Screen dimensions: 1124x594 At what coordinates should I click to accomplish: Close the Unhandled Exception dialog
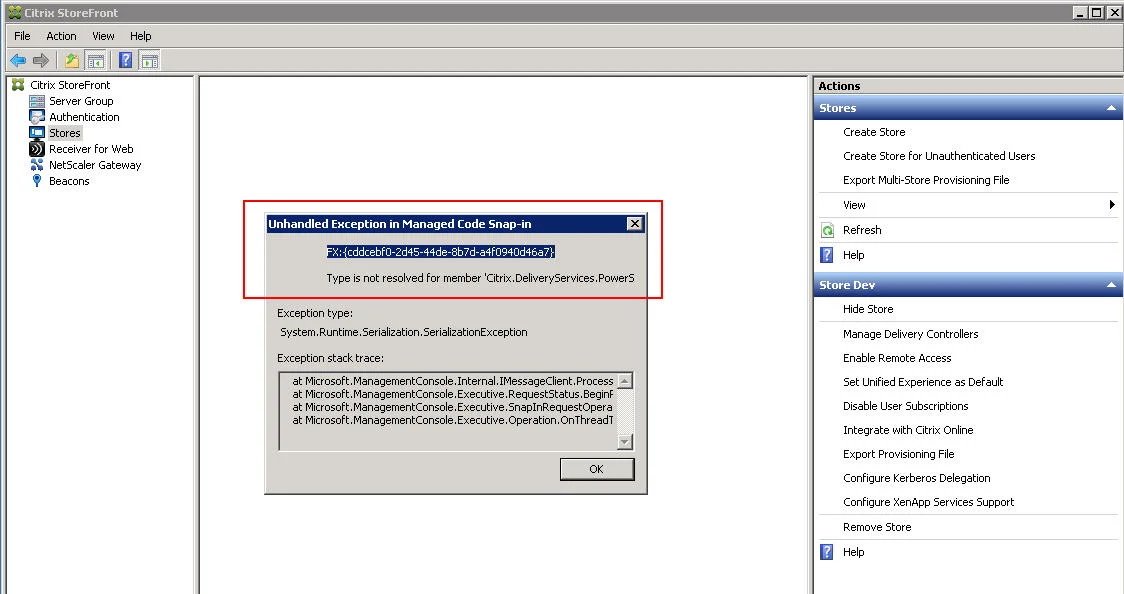pyautogui.click(x=634, y=224)
